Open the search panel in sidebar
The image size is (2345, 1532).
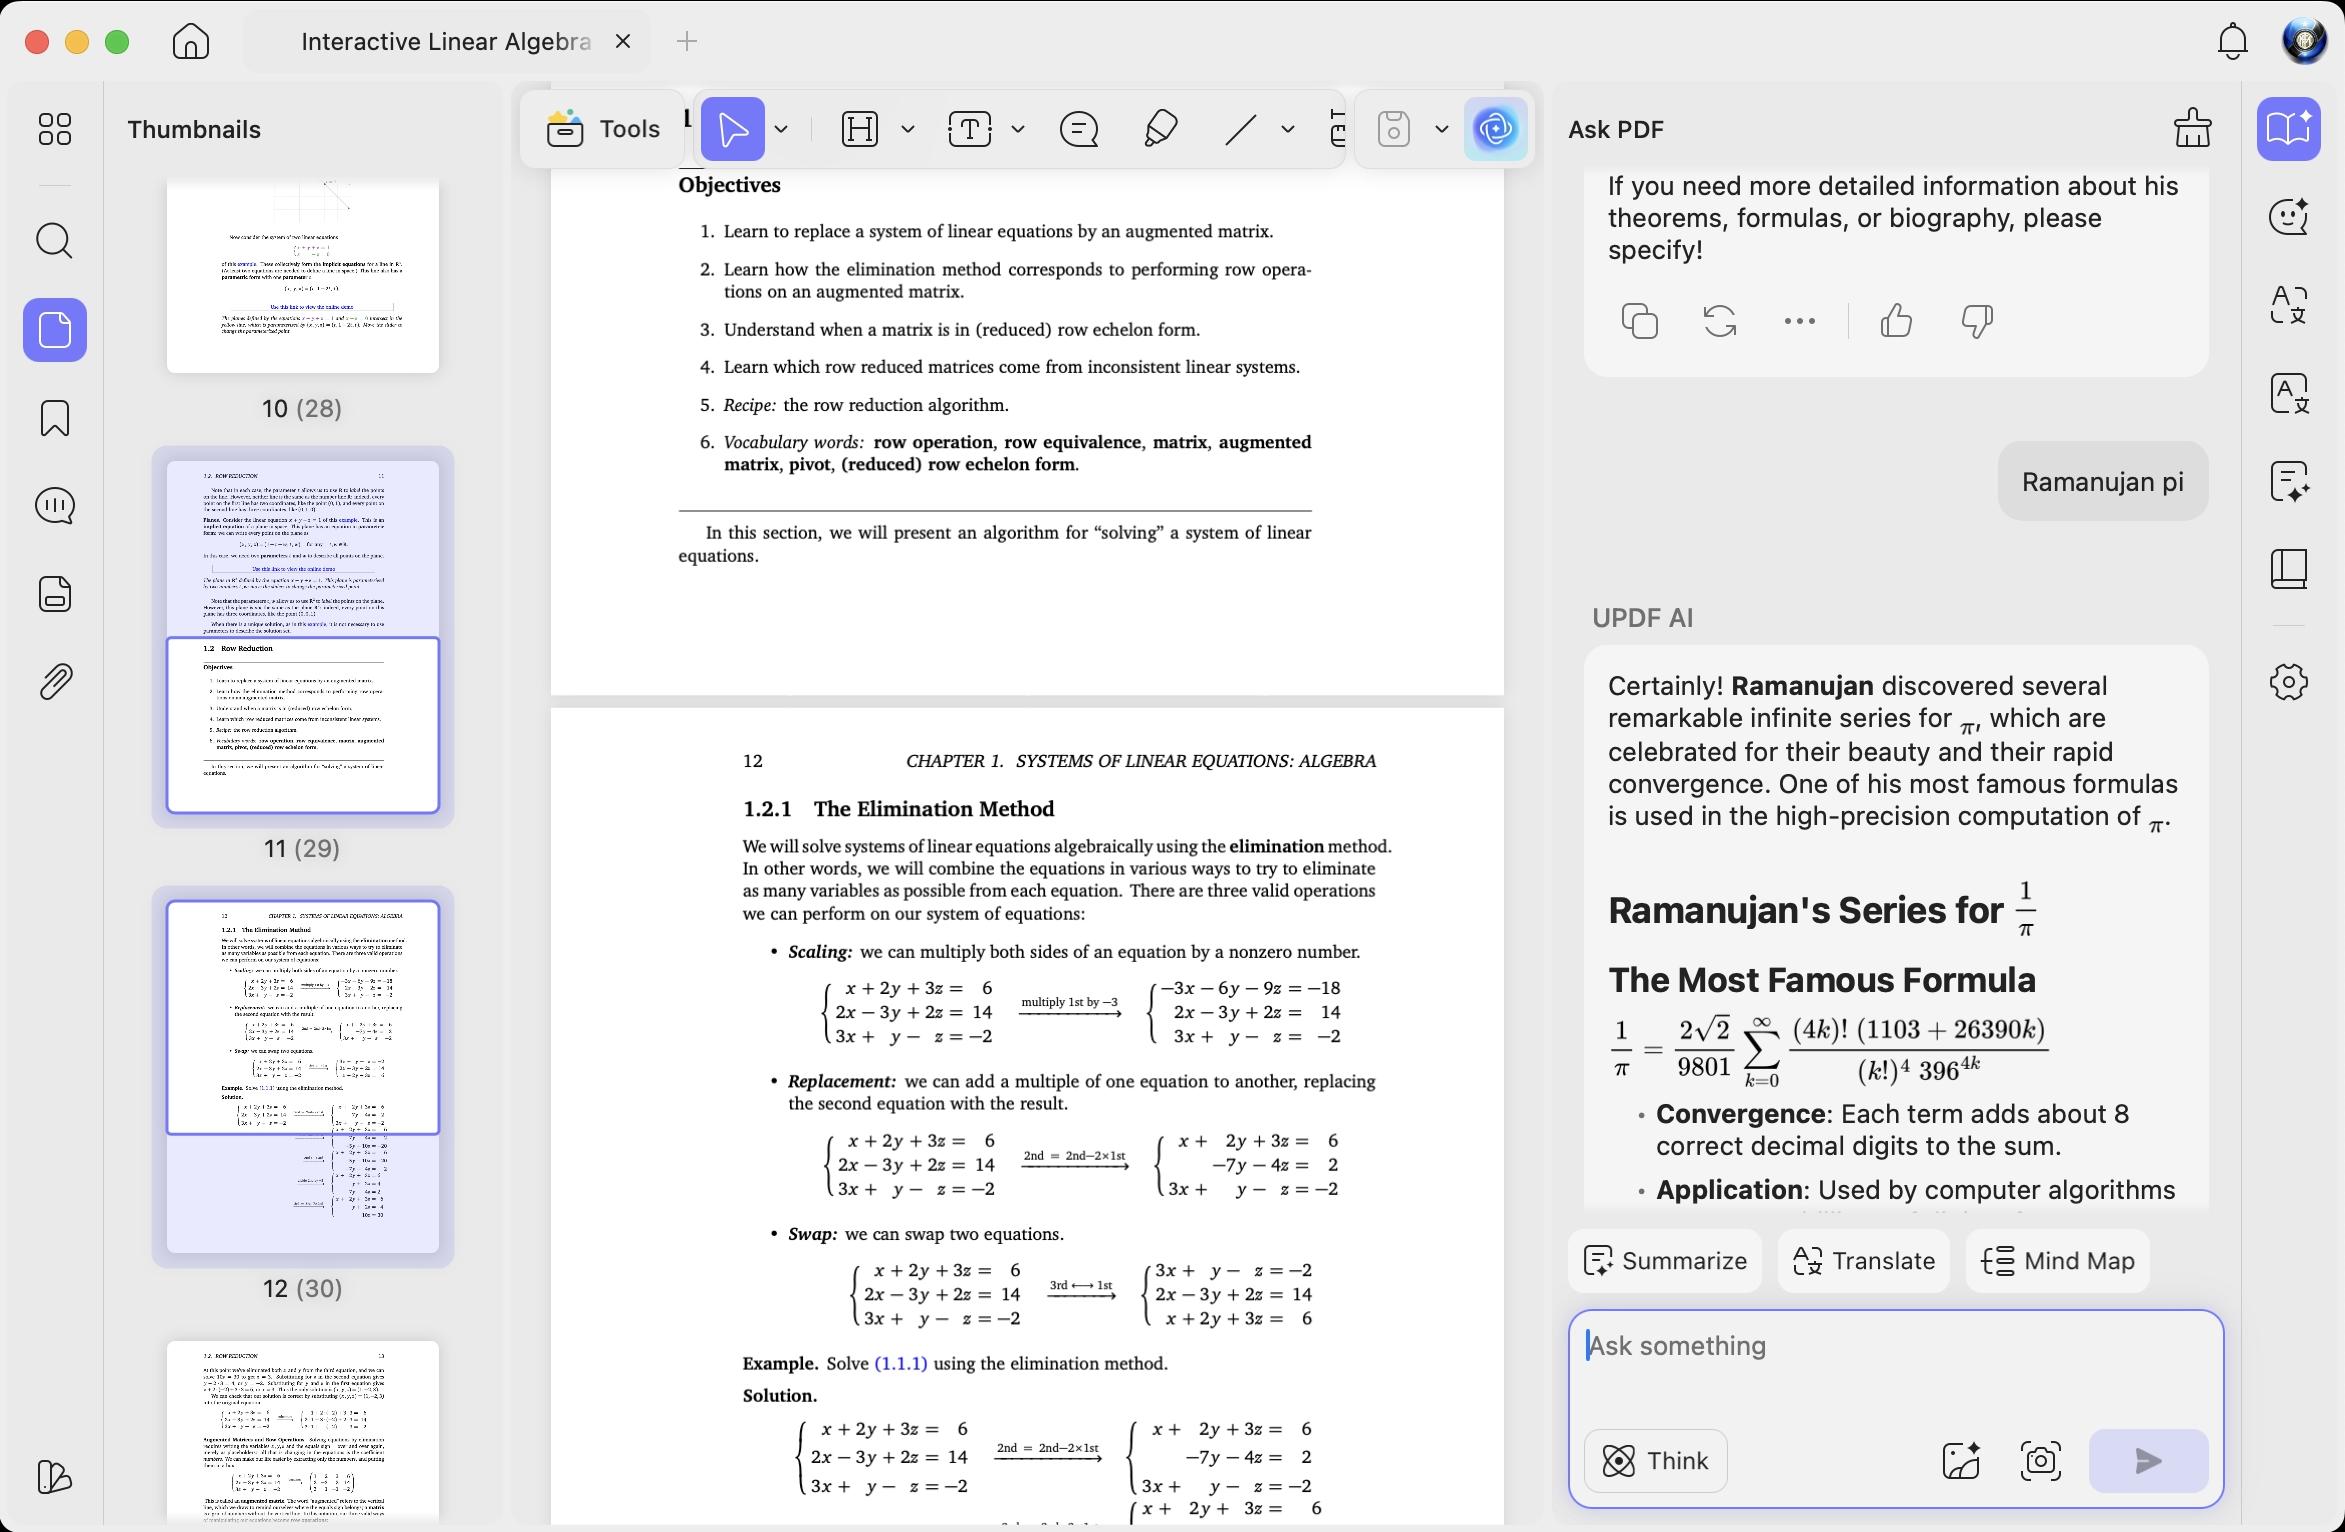(54, 241)
